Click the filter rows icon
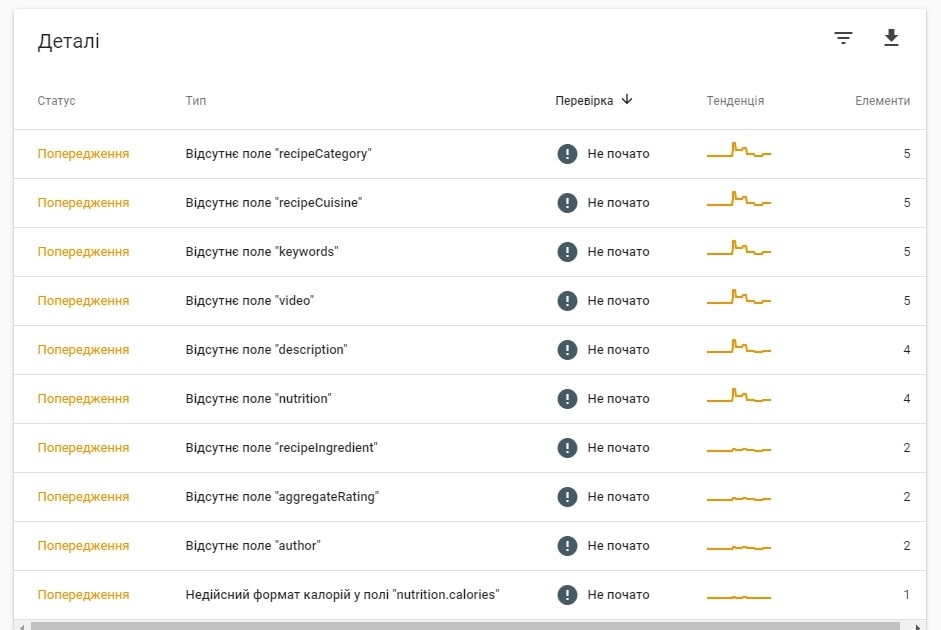This screenshot has height=630, width=941. (x=844, y=39)
